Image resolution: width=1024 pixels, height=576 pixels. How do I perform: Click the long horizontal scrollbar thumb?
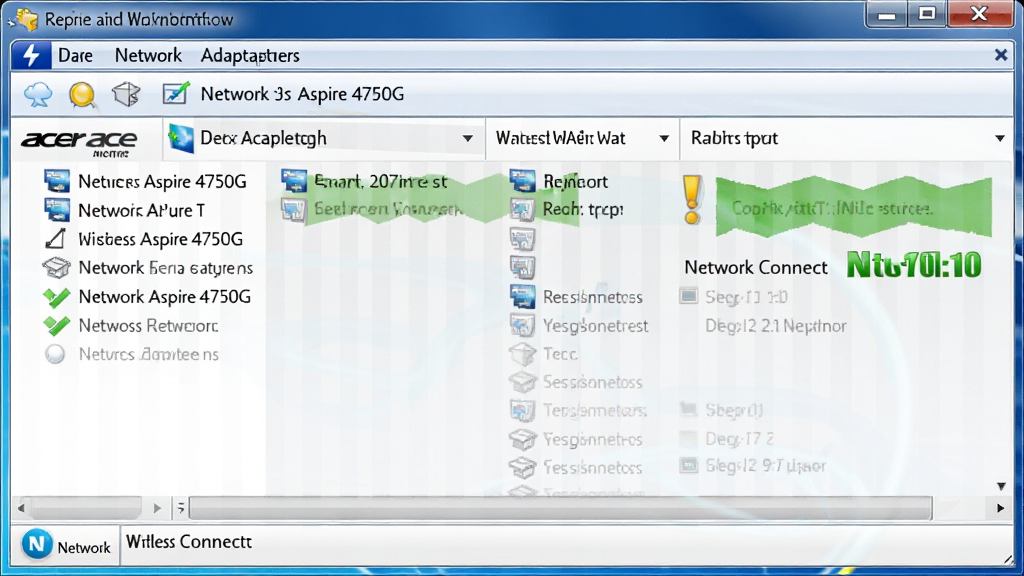(x=560, y=507)
